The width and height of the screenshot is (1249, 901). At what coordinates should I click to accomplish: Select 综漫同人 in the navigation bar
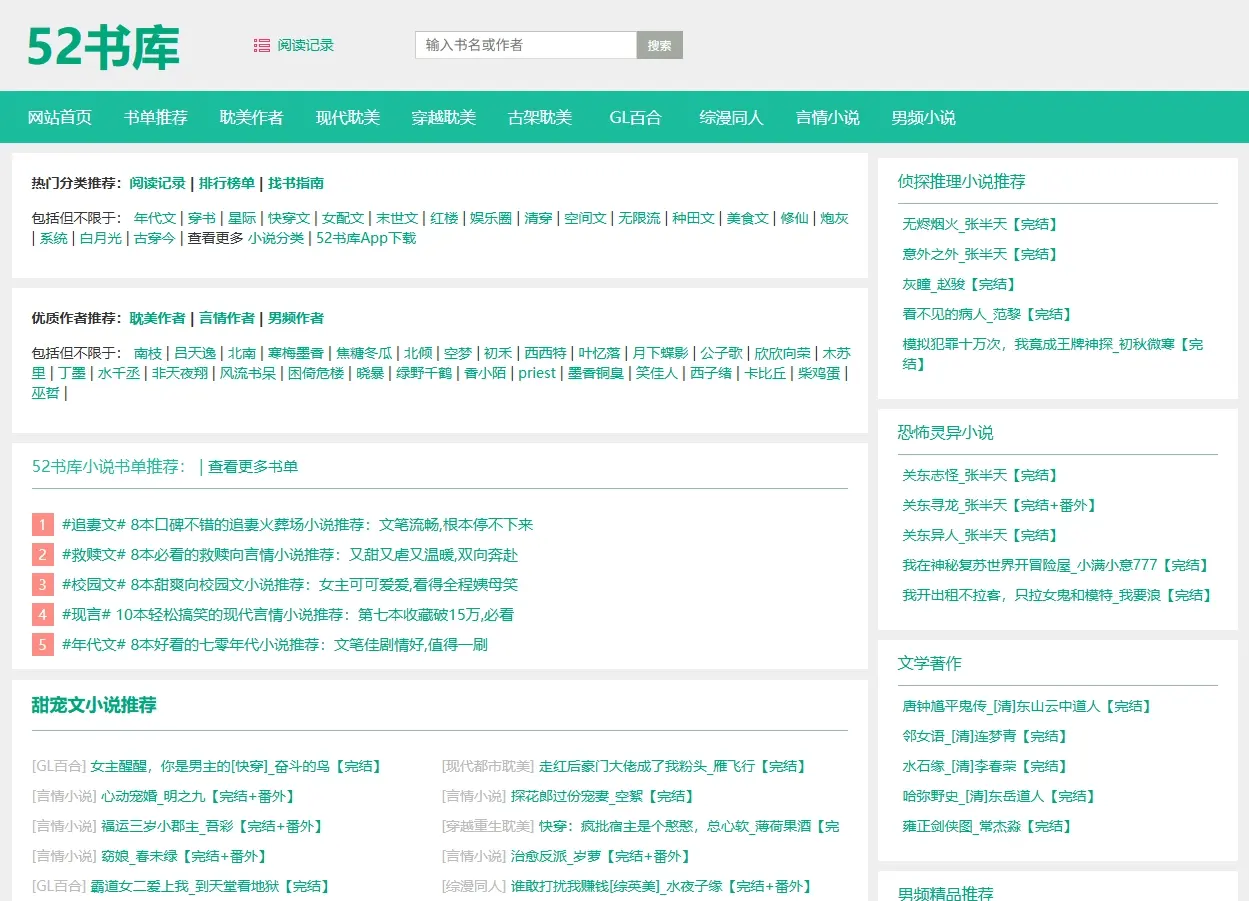pos(732,117)
